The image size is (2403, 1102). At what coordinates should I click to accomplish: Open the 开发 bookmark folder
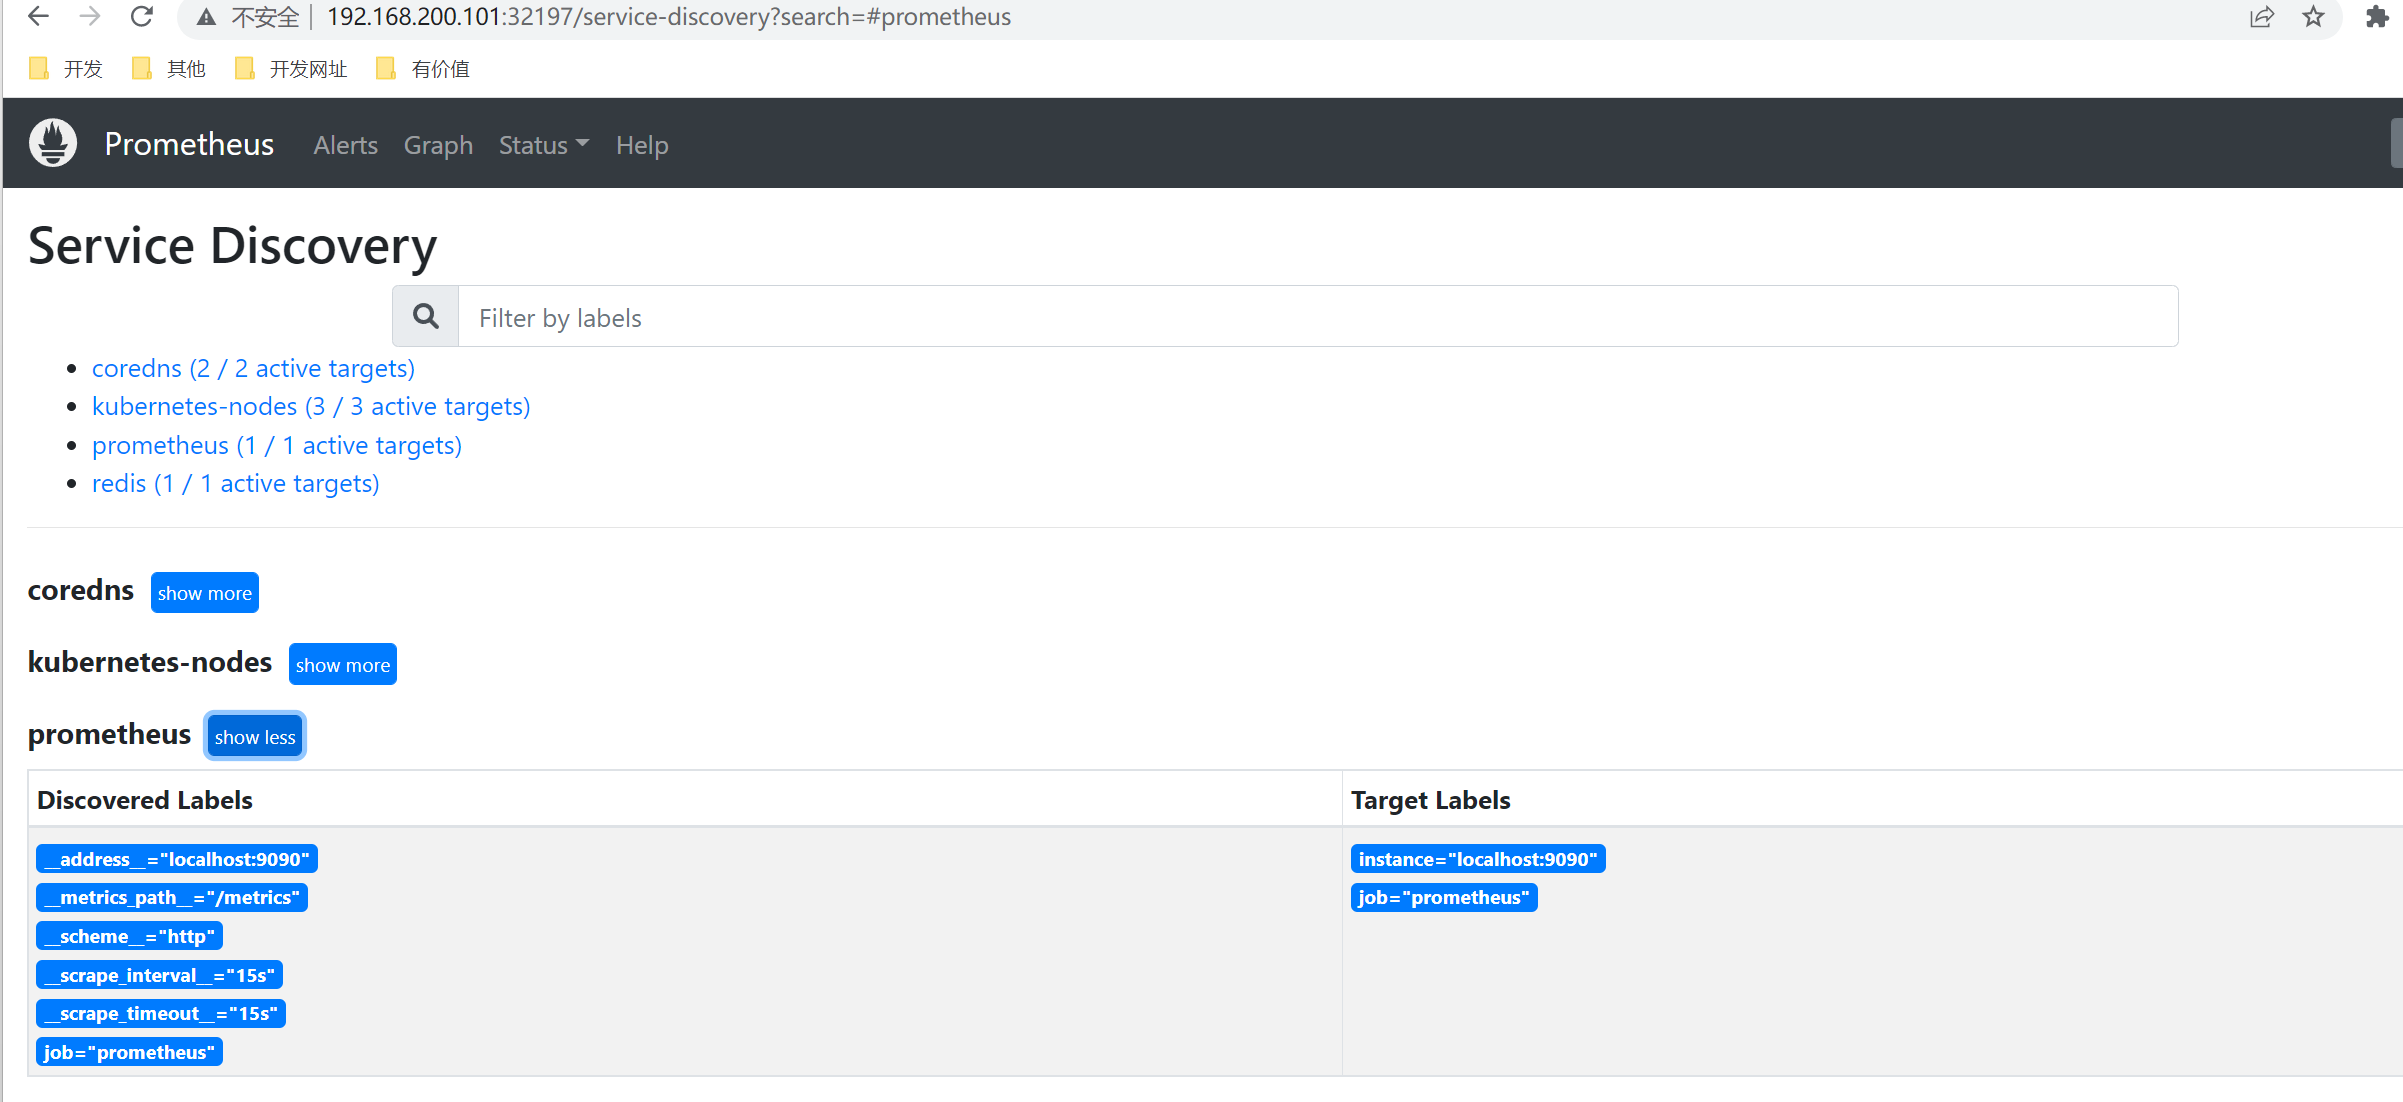pyautogui.click(x=67, y=69)
